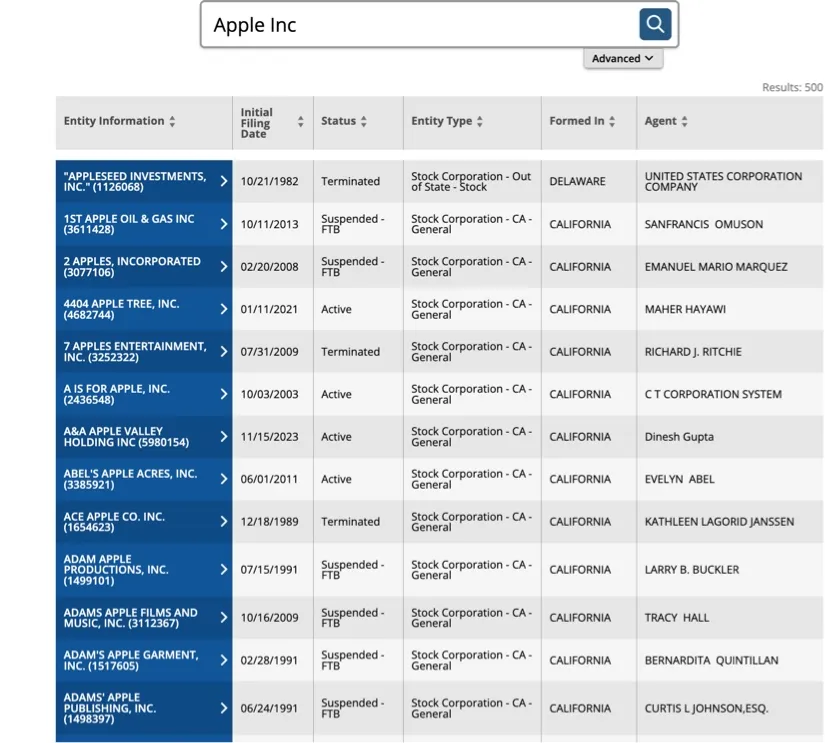This screenshot has width=839, height=743.
Task: Expand Appleseed Investments row chevron
Action: [224, 181]
